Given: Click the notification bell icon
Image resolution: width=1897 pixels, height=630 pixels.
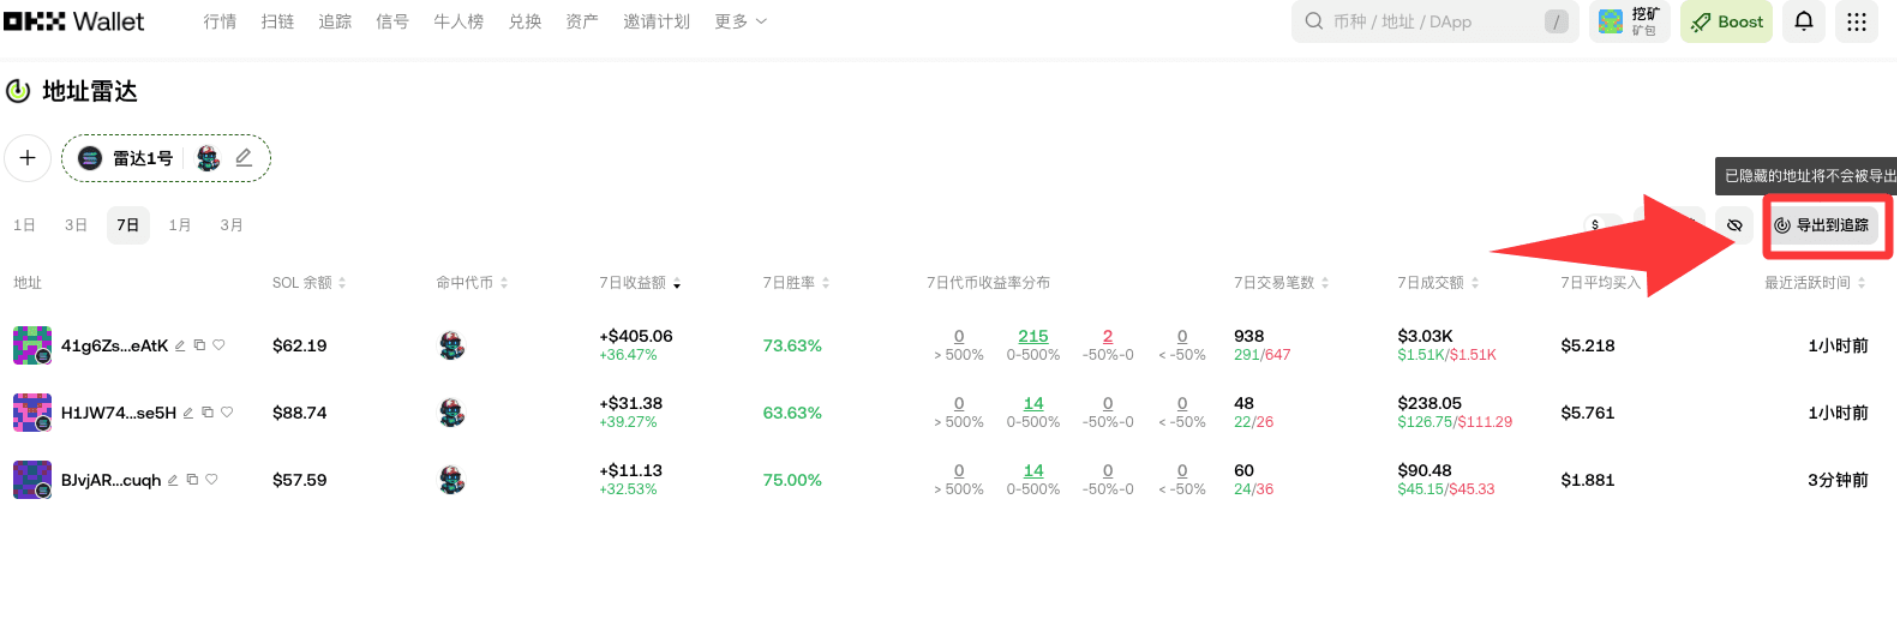Looking at the screenshot, I should point(1803,22).
